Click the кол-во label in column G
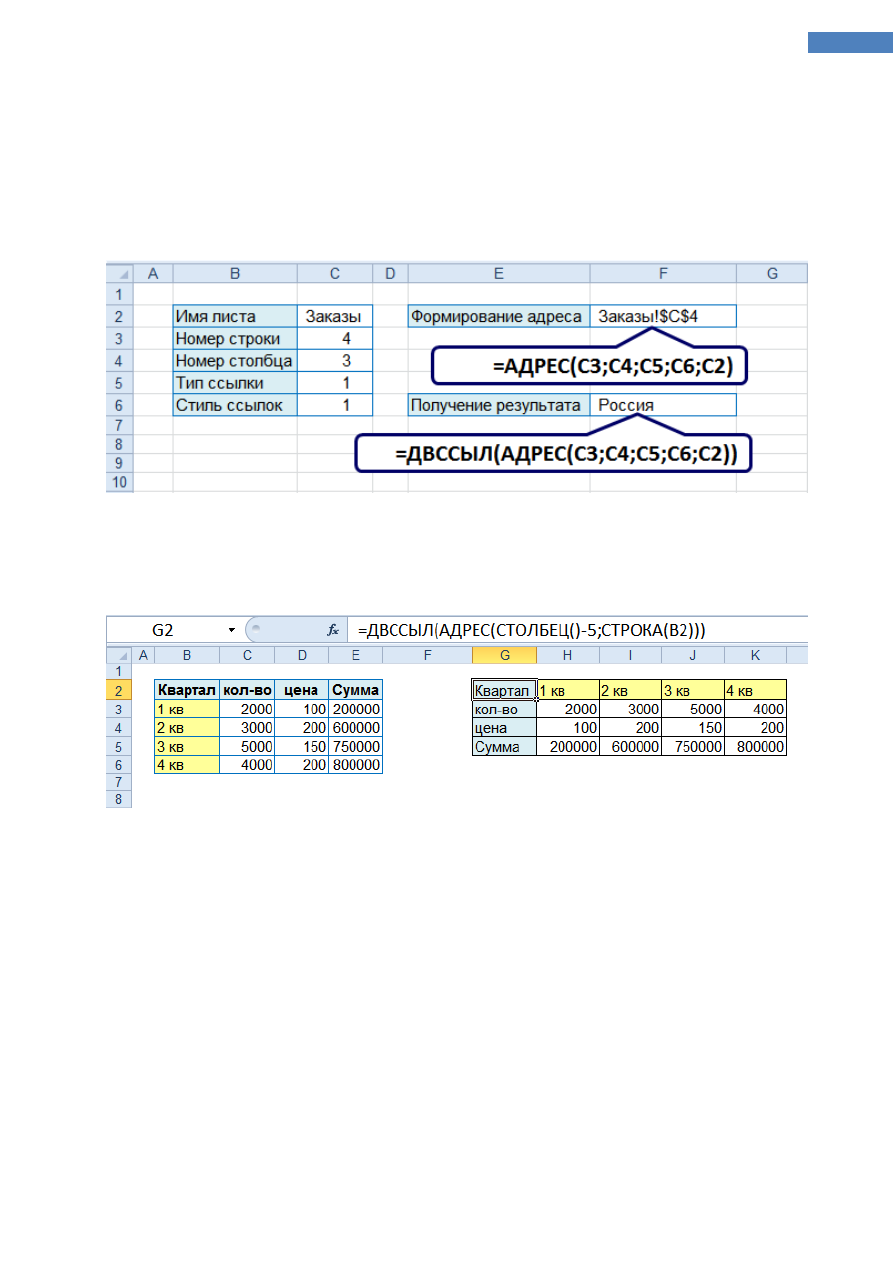The height and width of the screenshot is (1263, 893). [504, 709]
